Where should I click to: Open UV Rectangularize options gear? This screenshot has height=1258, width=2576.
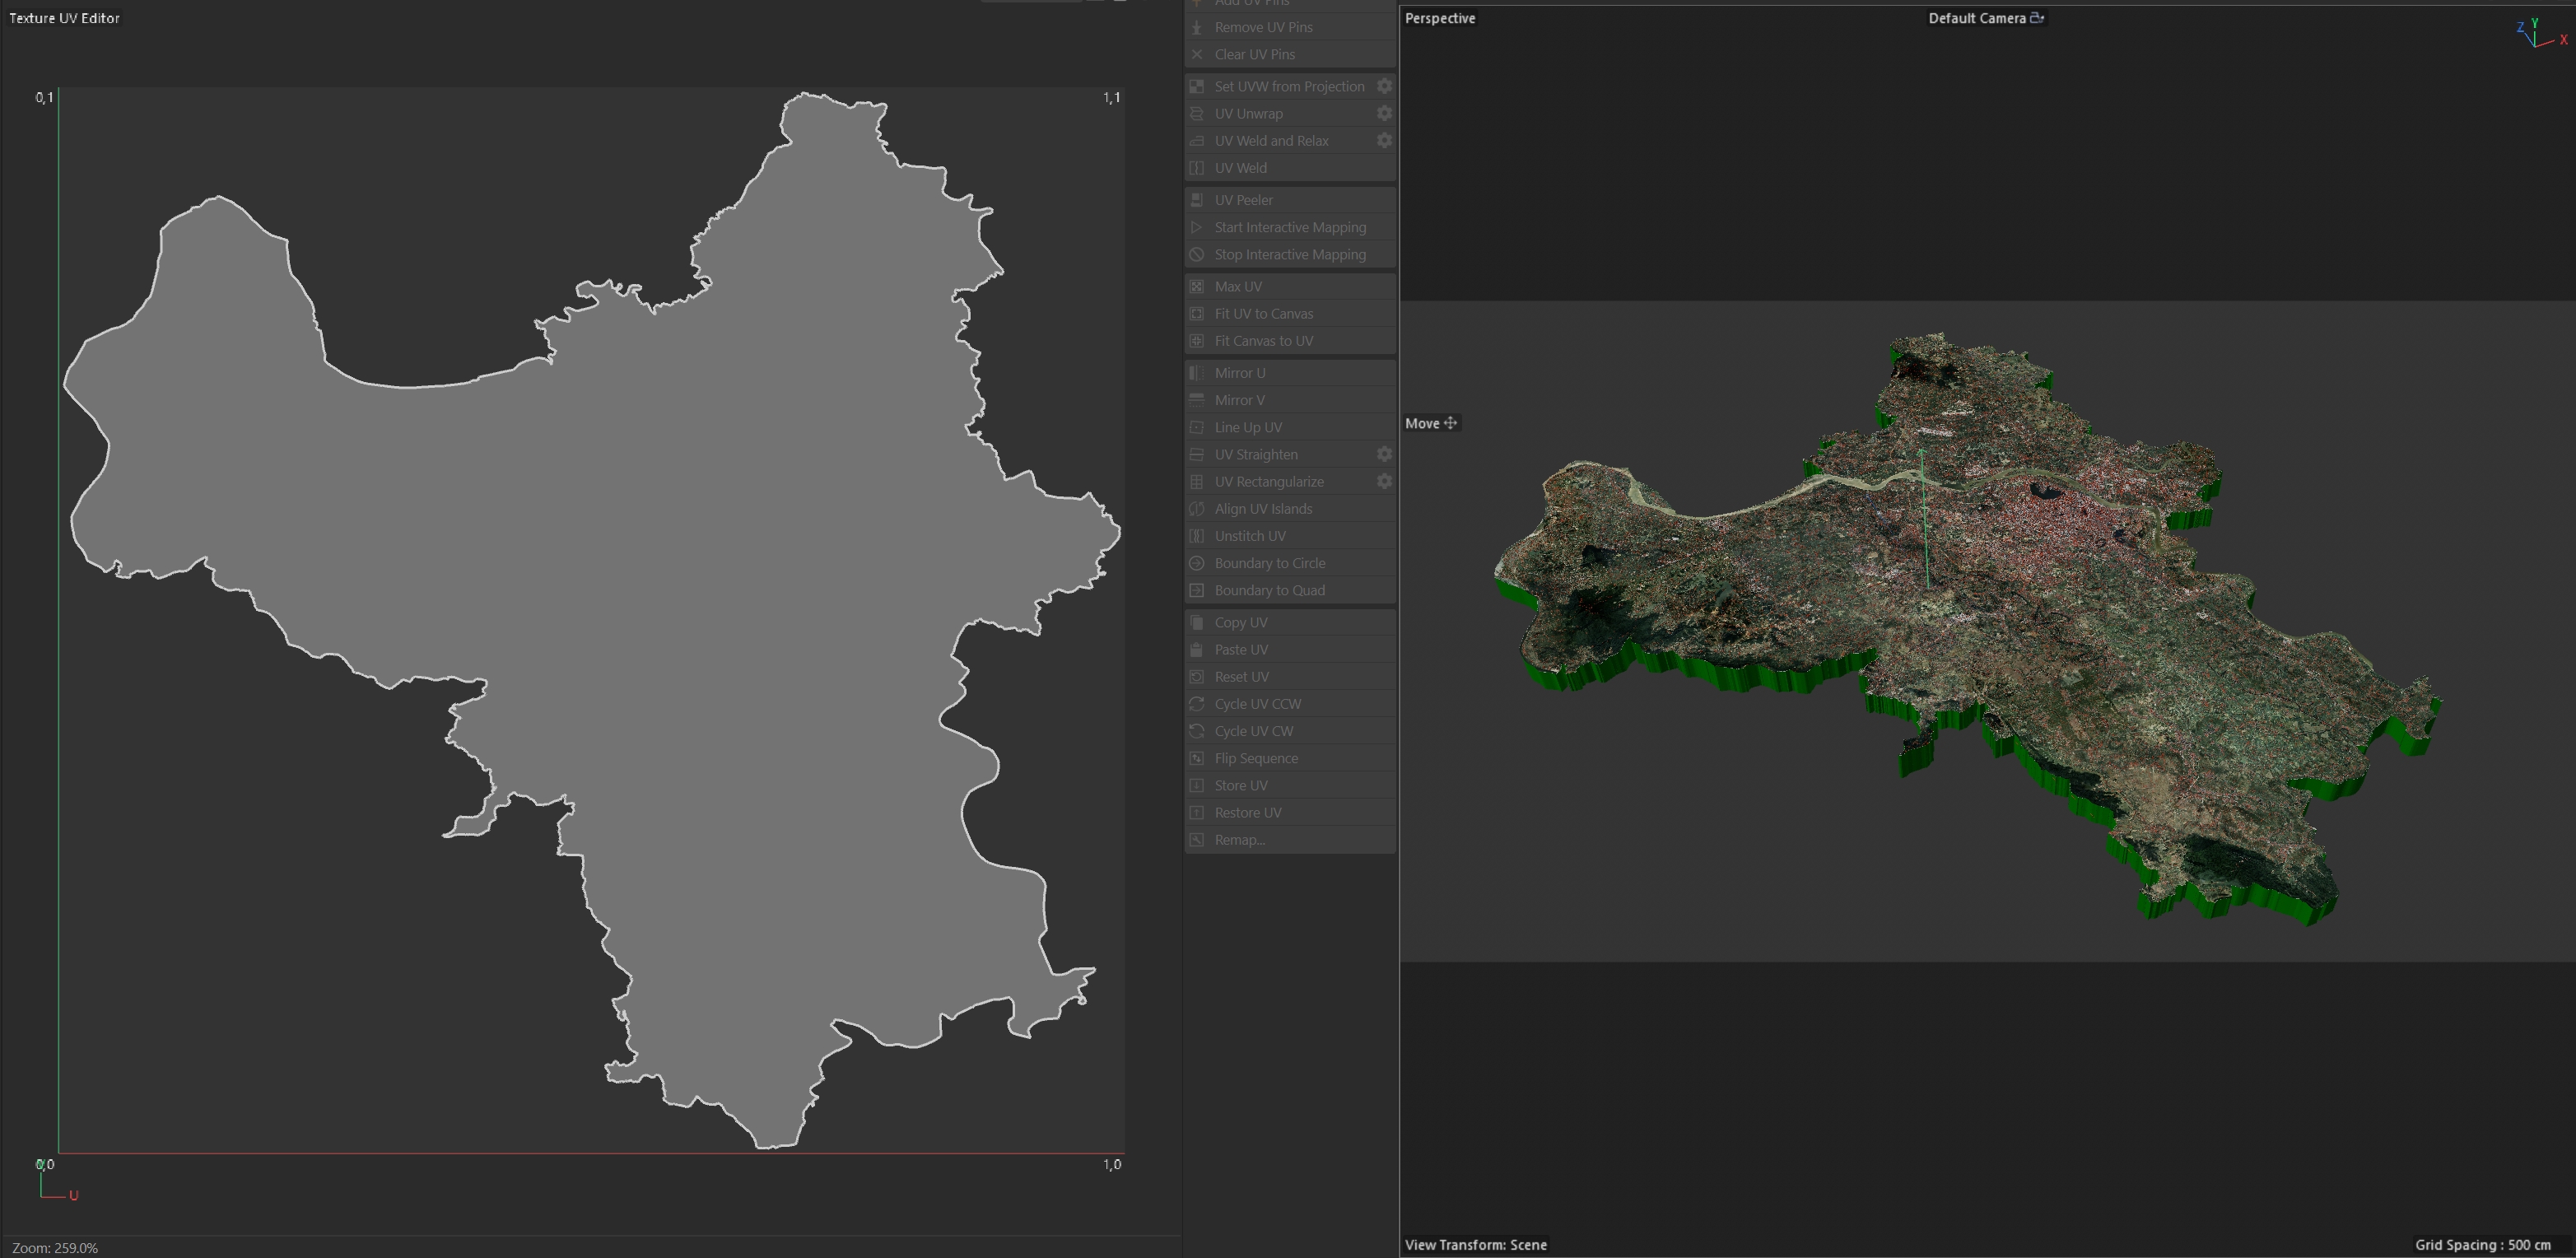(1384, 481)
